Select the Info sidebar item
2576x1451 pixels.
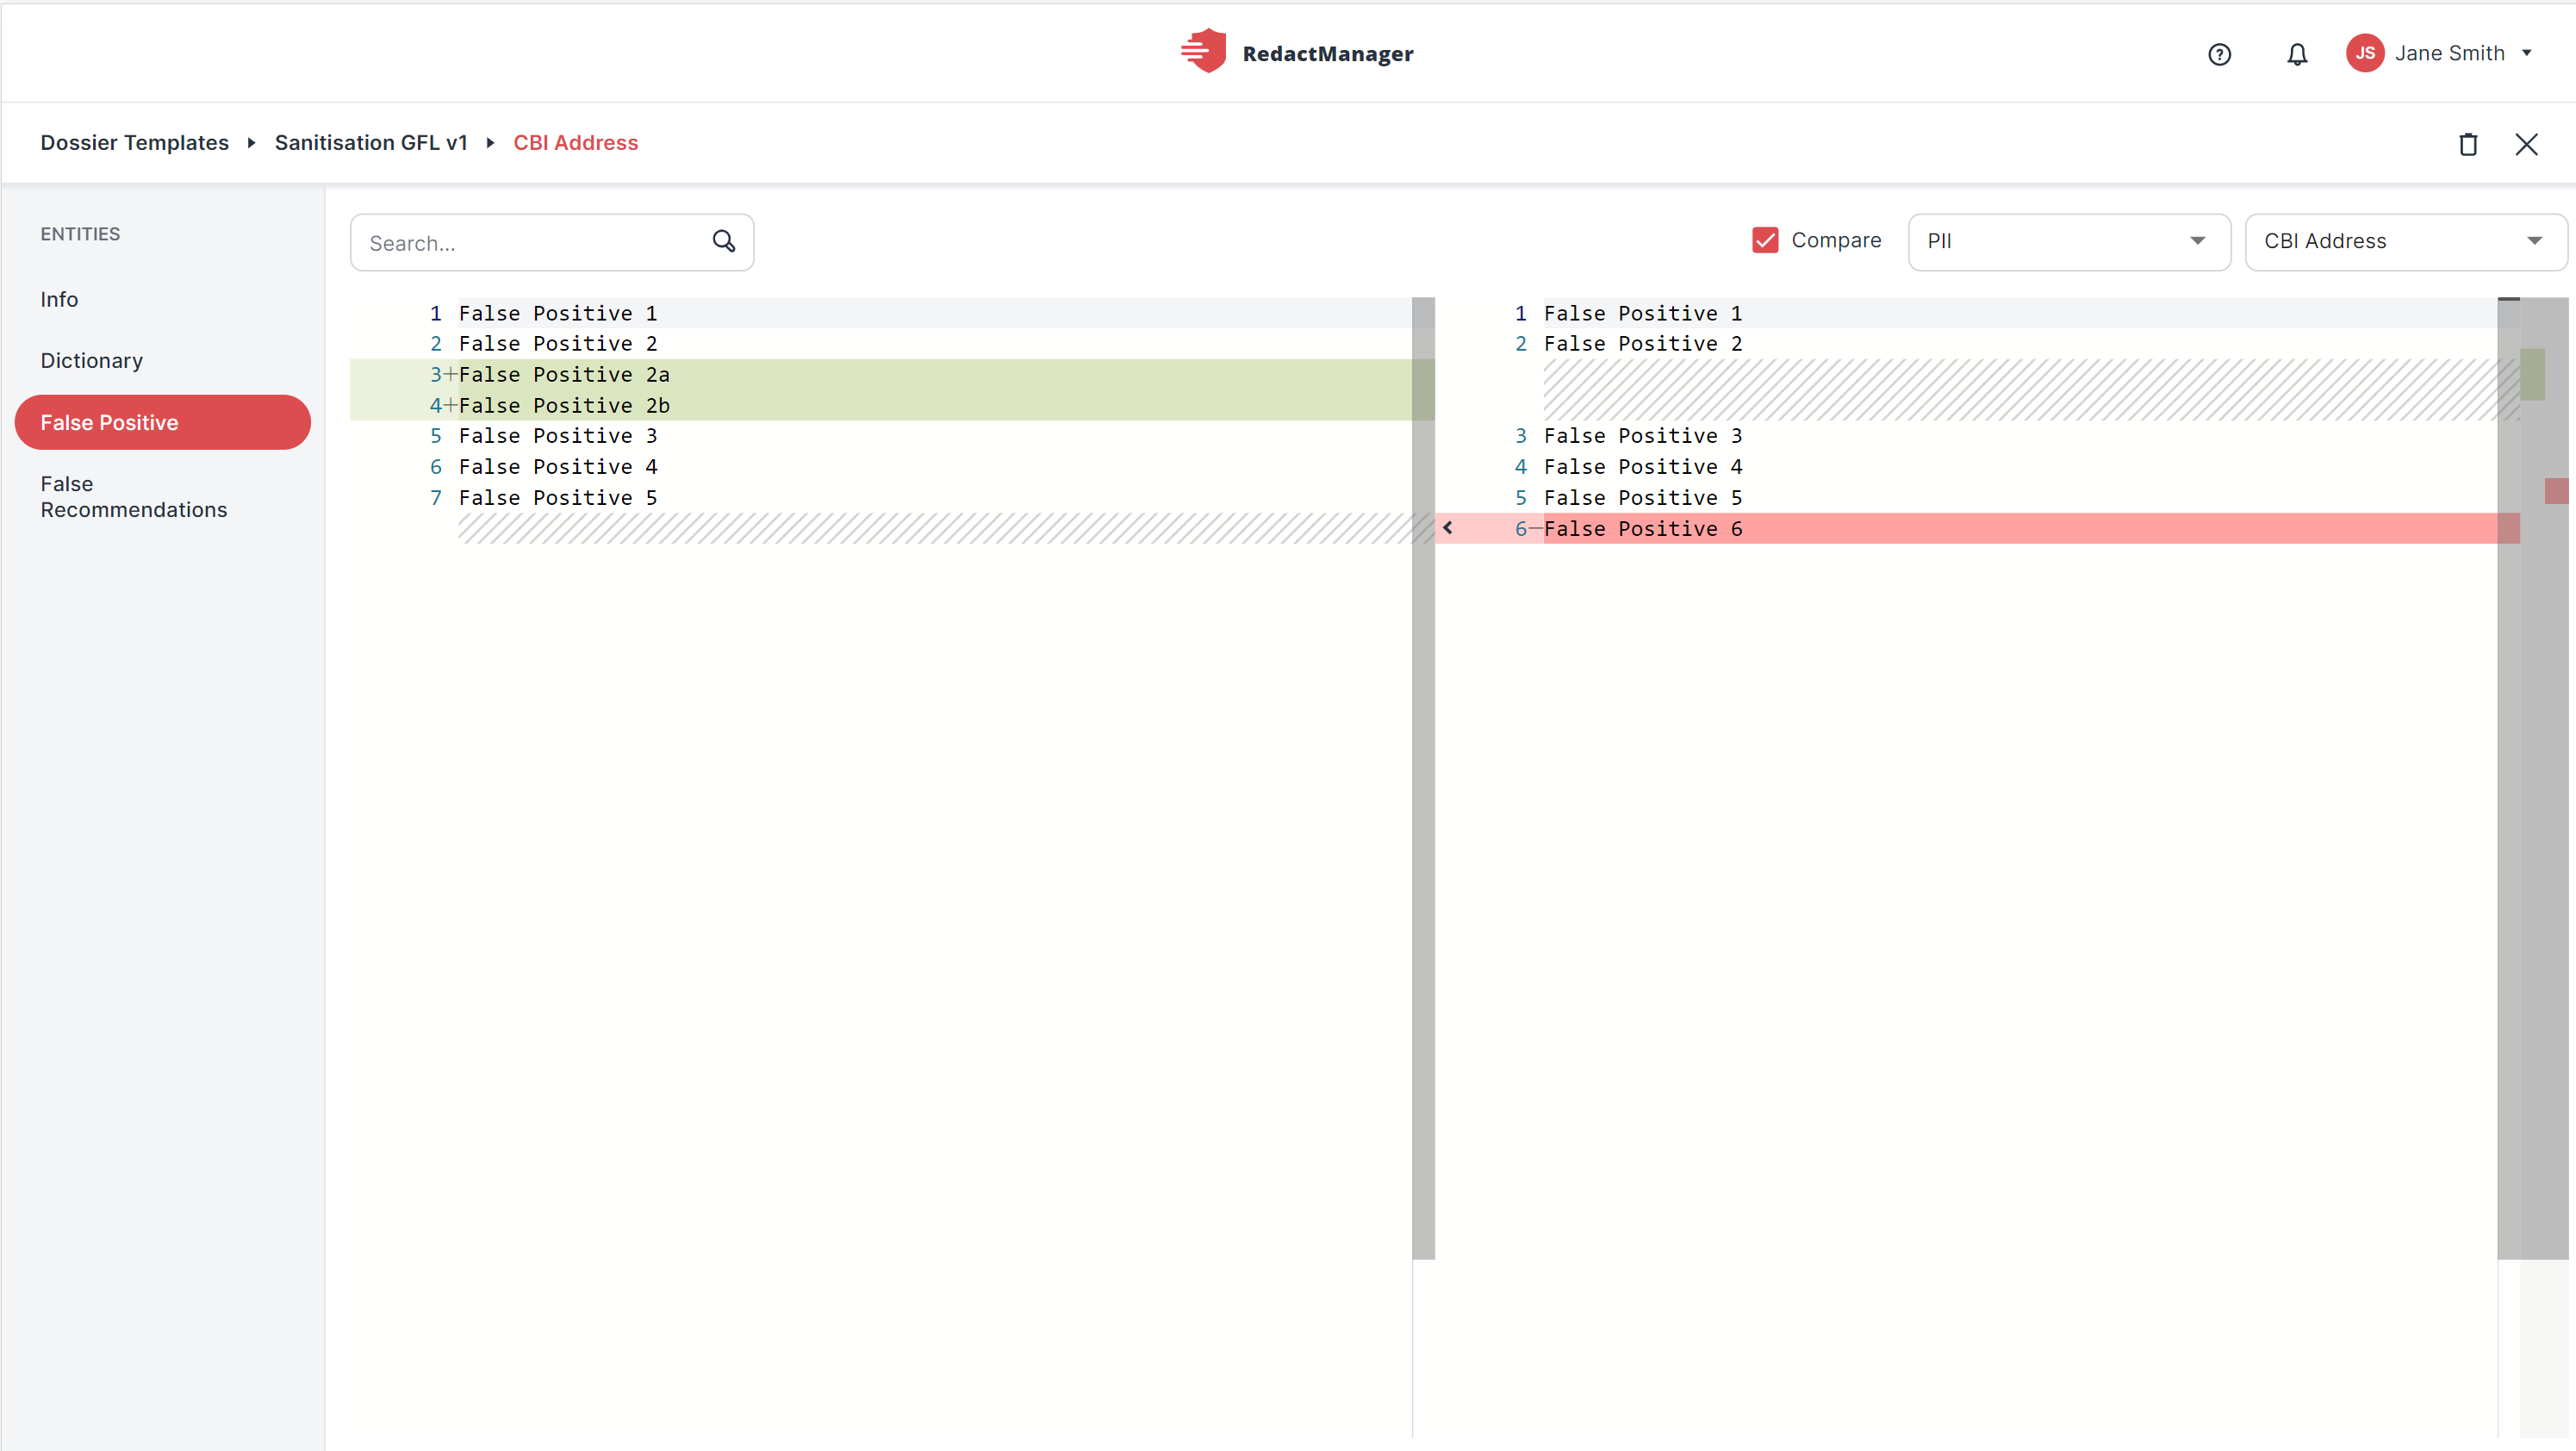pos(59,299)
